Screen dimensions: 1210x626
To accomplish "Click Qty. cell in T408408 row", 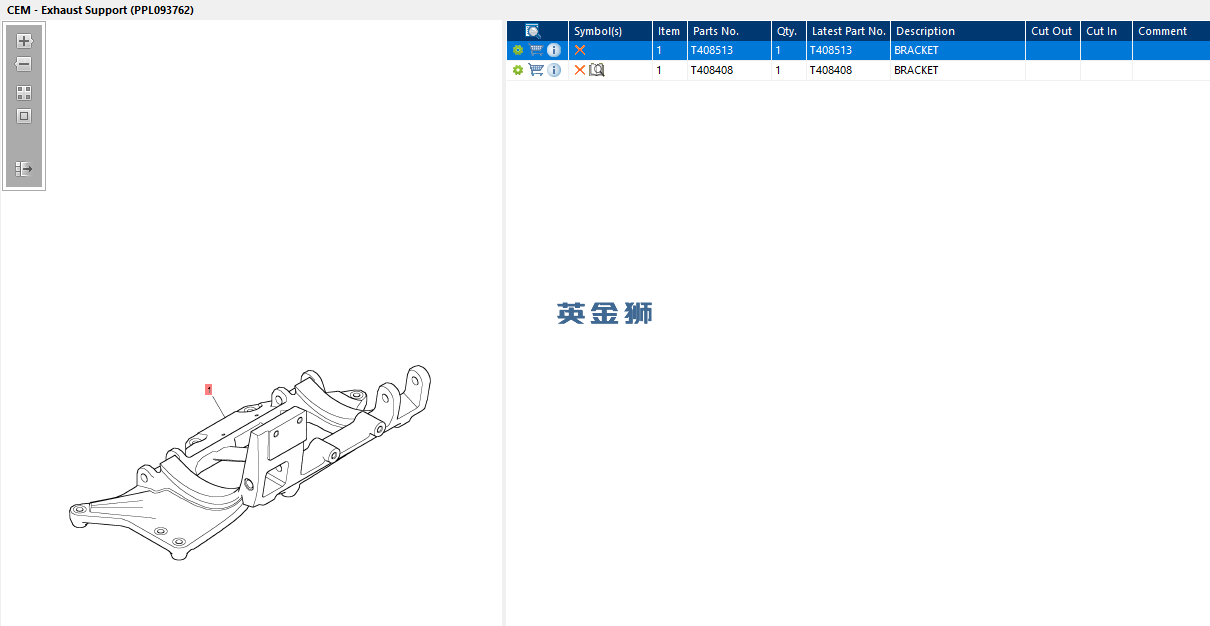I will pyautogui.click(x=788, y=70).
